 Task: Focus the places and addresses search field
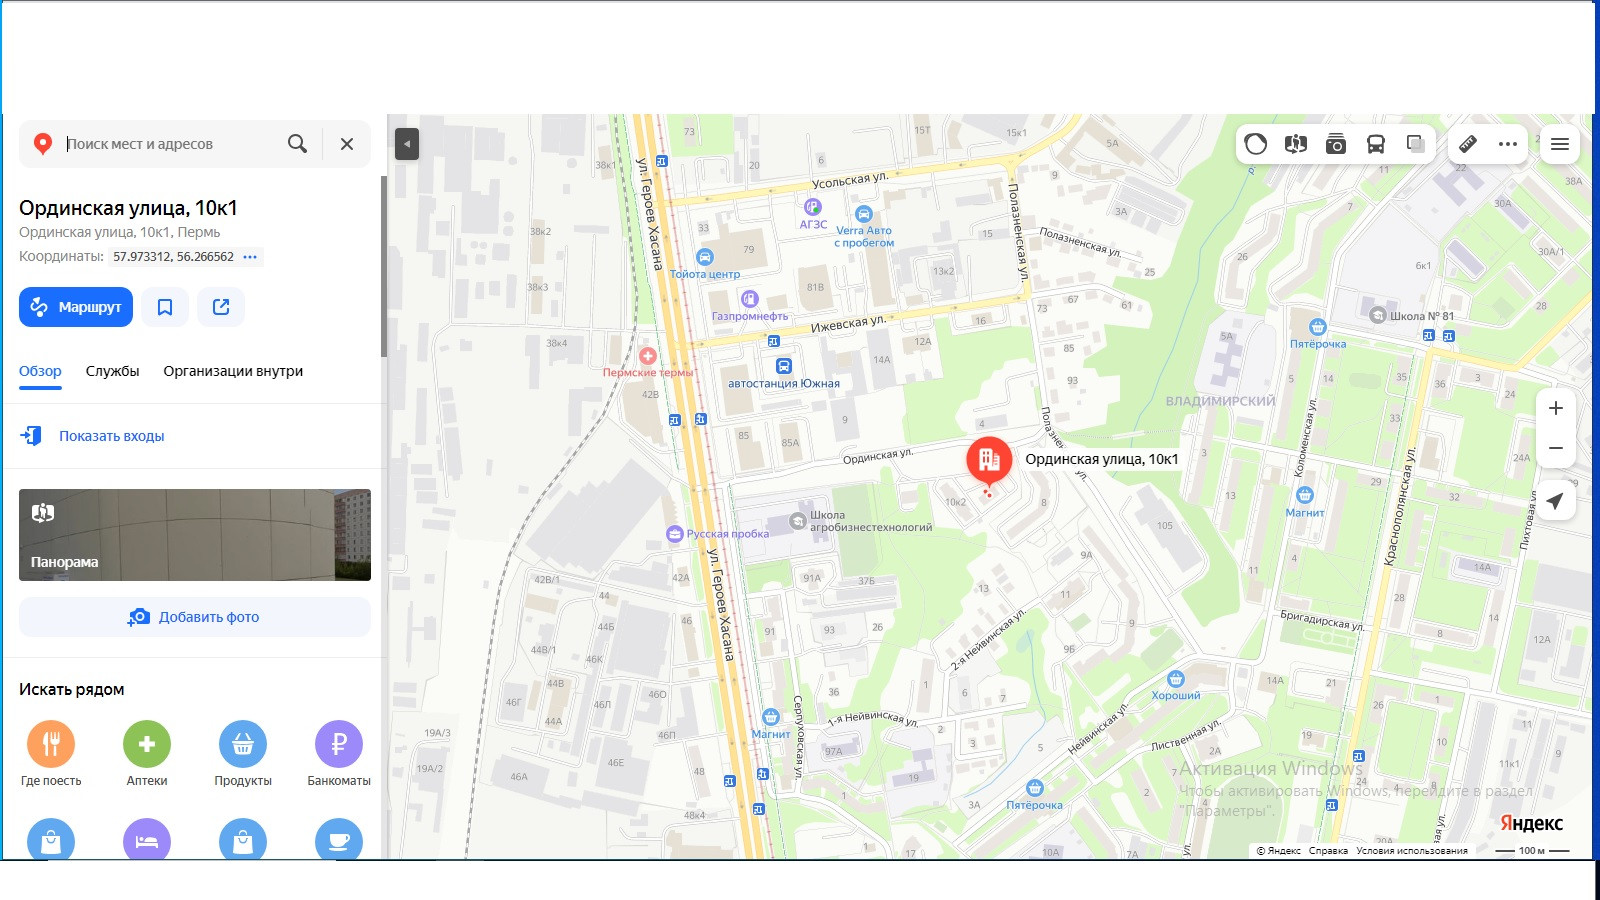pyautogui.click(x=170, y=144)
